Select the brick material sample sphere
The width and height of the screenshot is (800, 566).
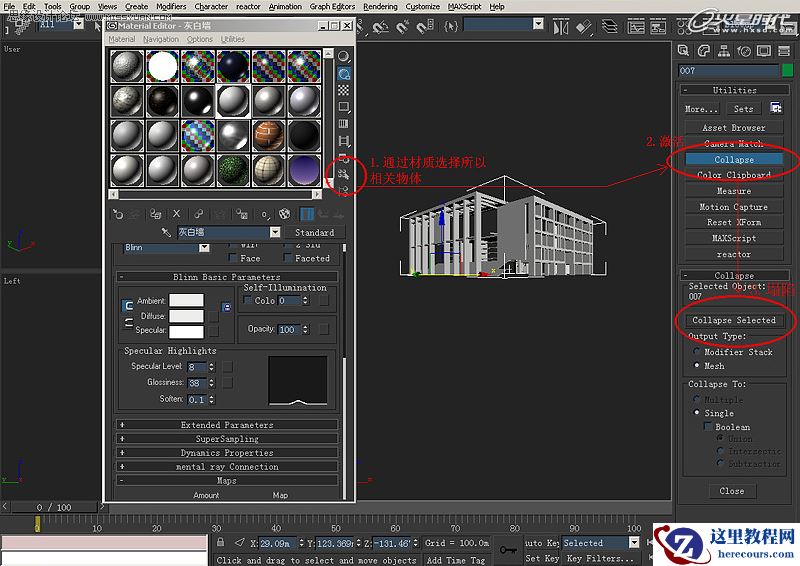pos(269,133)
